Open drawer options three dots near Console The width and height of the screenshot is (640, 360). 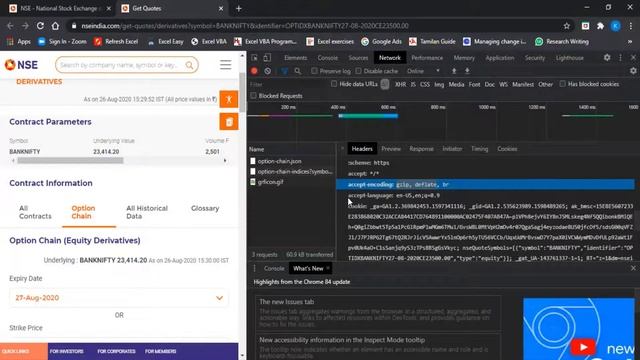255,268
